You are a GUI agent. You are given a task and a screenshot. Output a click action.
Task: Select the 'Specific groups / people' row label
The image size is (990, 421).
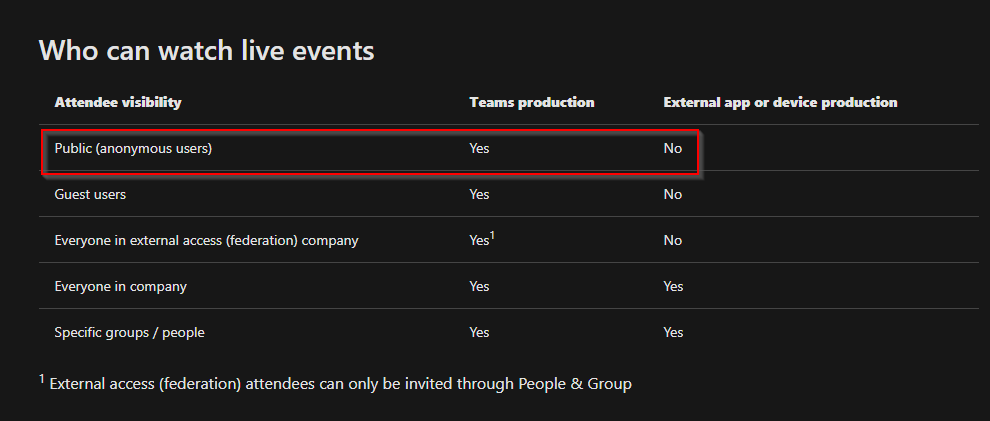pyautogui.click(x=129, y=332)
